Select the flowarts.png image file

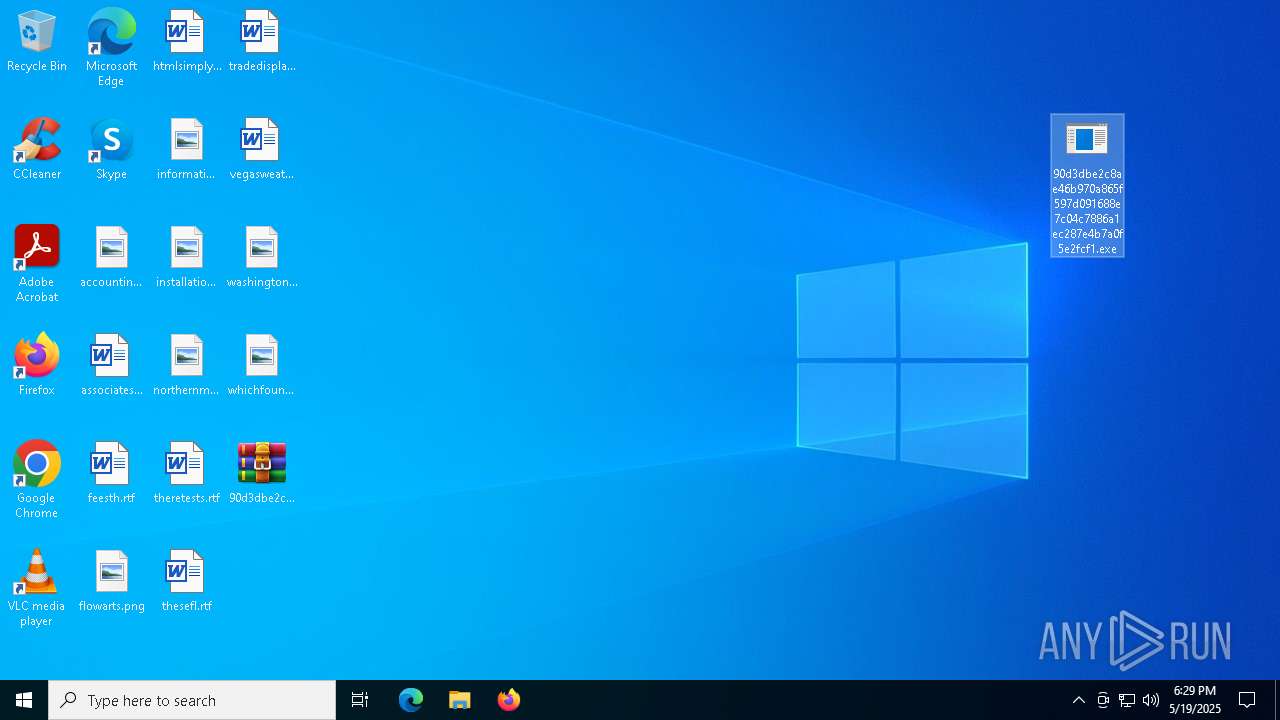[x=111, y=582]
